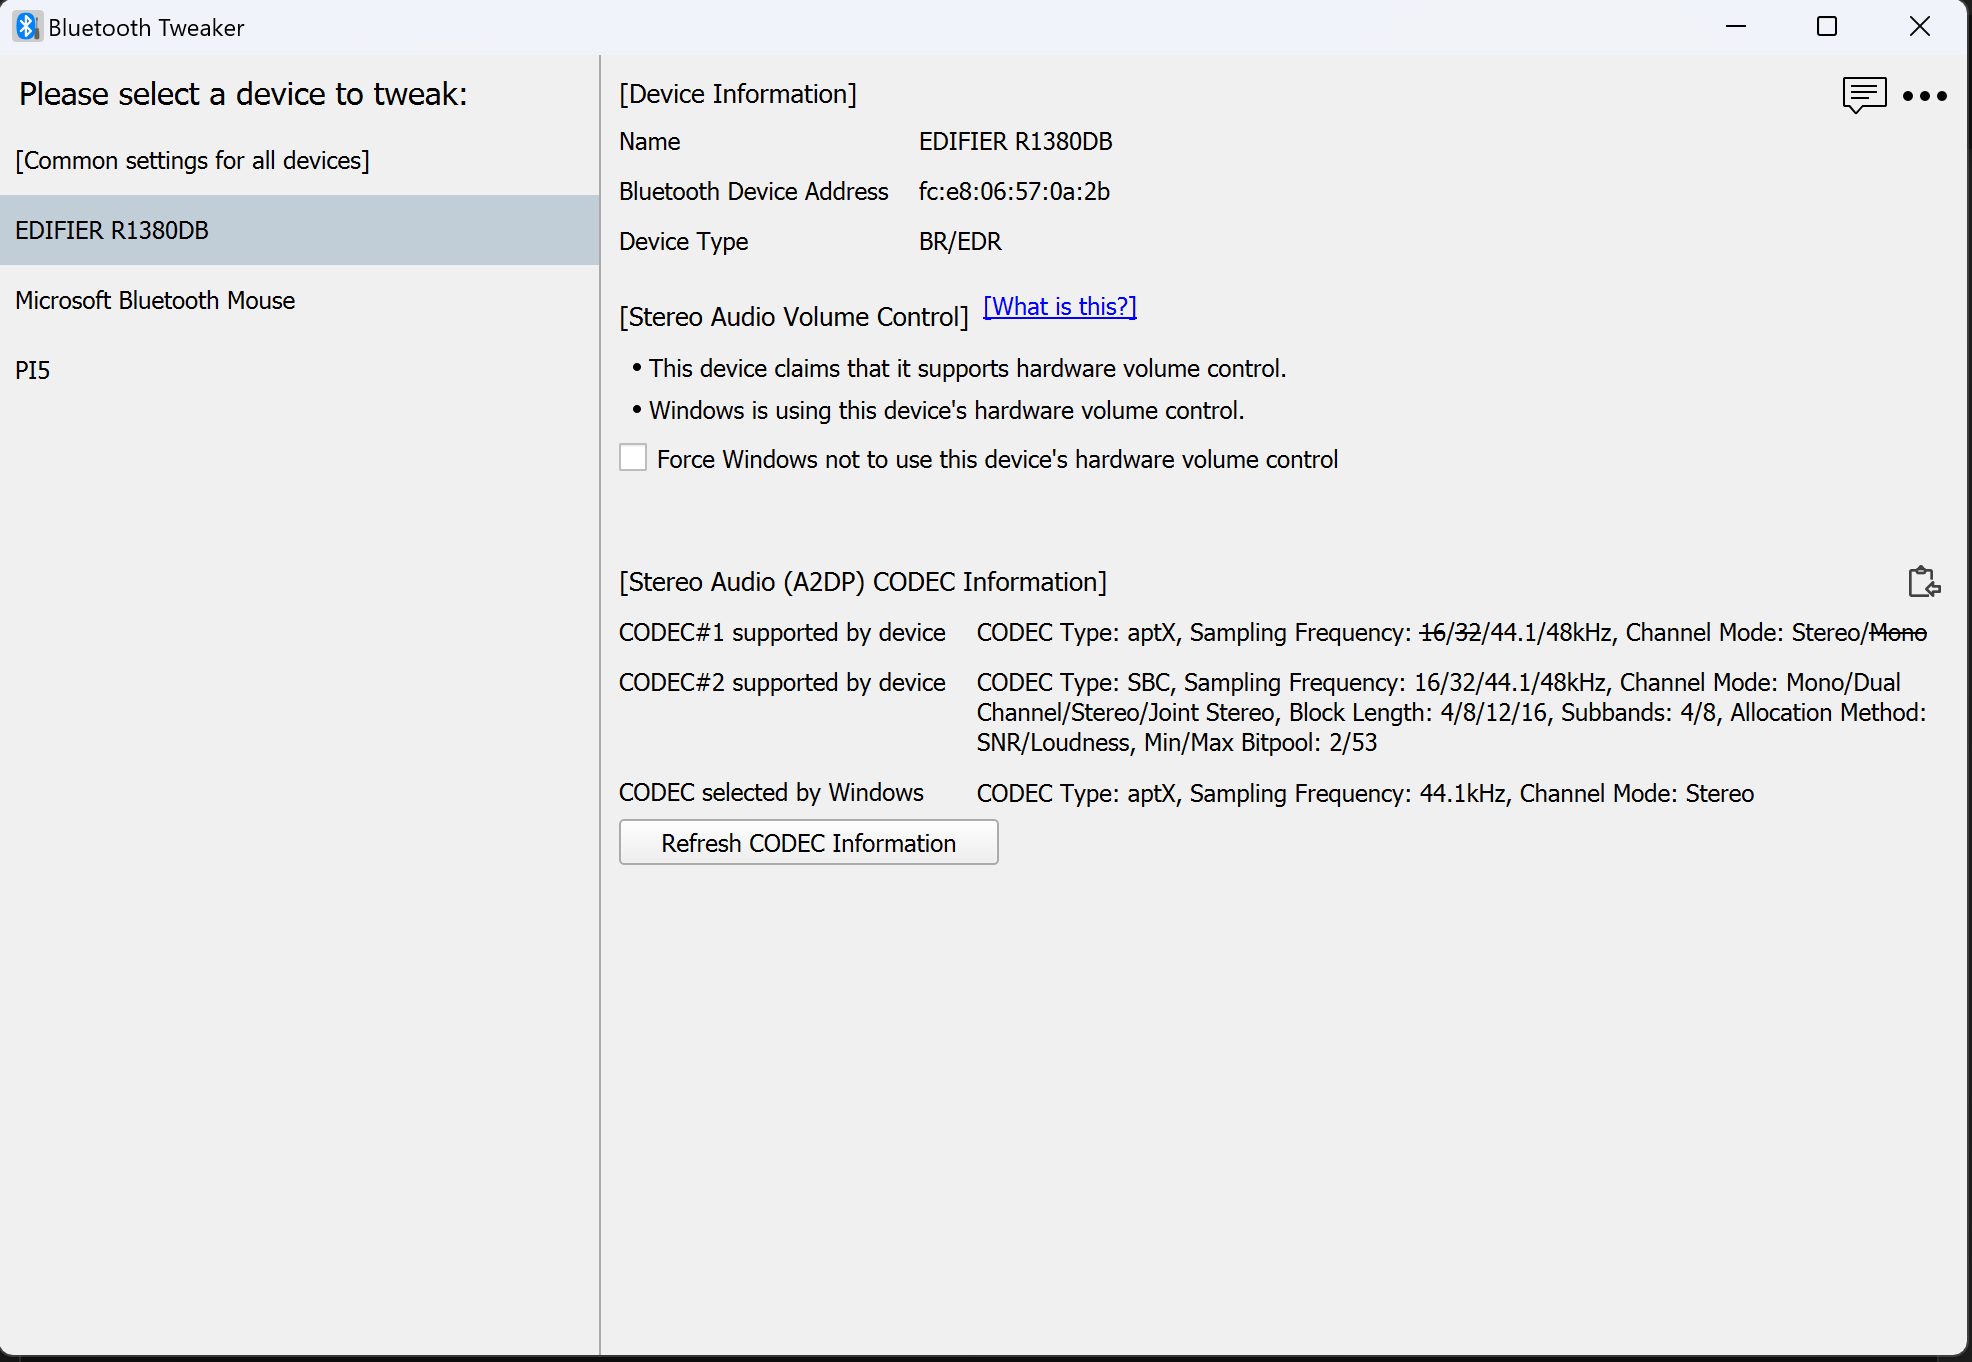
Task: Select EDIFIER R1380DB in device list
Action: 112,230
